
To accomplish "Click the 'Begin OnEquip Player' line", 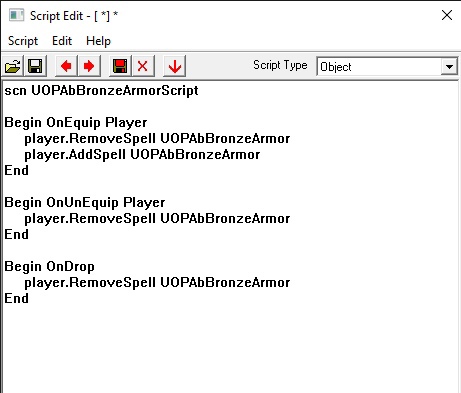I will [x=76, y=123].
